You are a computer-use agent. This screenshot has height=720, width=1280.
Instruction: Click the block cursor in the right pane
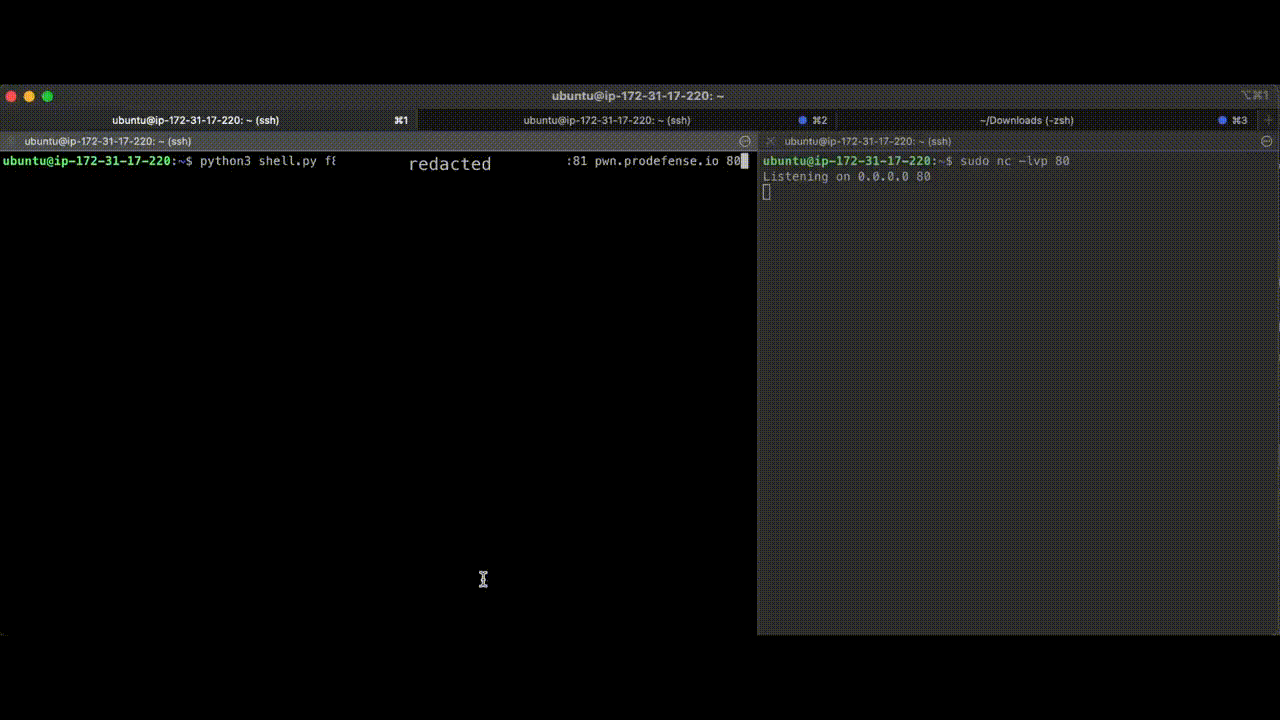point(766,191)
